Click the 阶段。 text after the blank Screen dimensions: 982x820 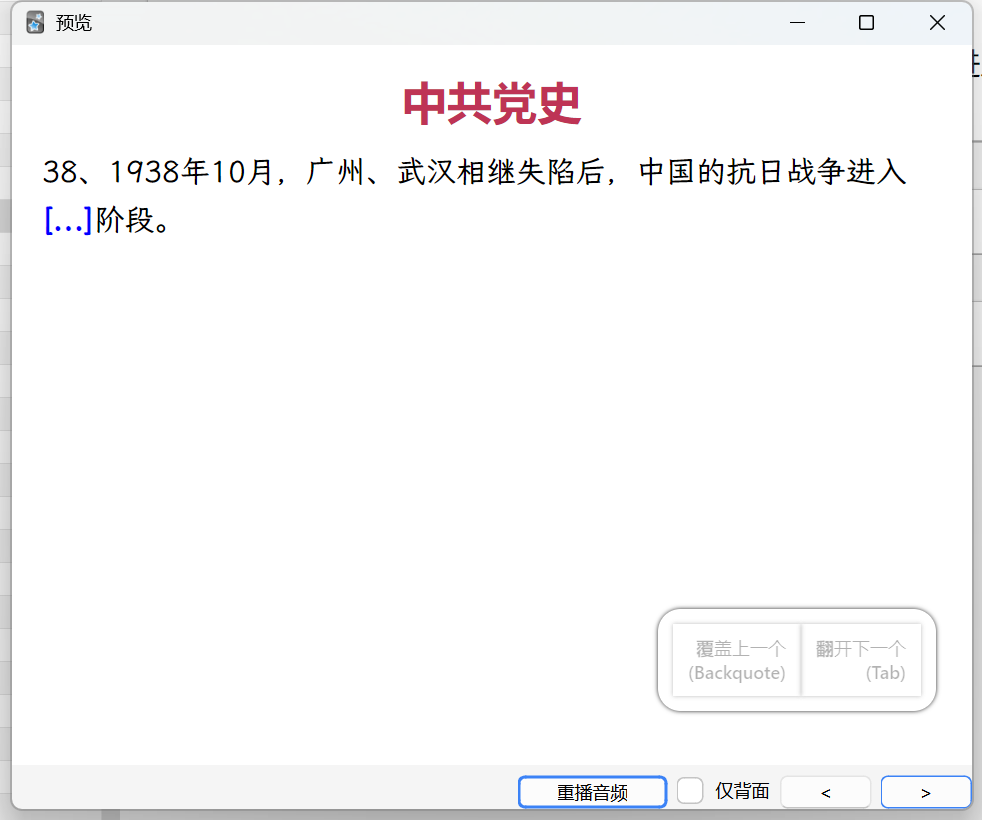pos(132,221)
